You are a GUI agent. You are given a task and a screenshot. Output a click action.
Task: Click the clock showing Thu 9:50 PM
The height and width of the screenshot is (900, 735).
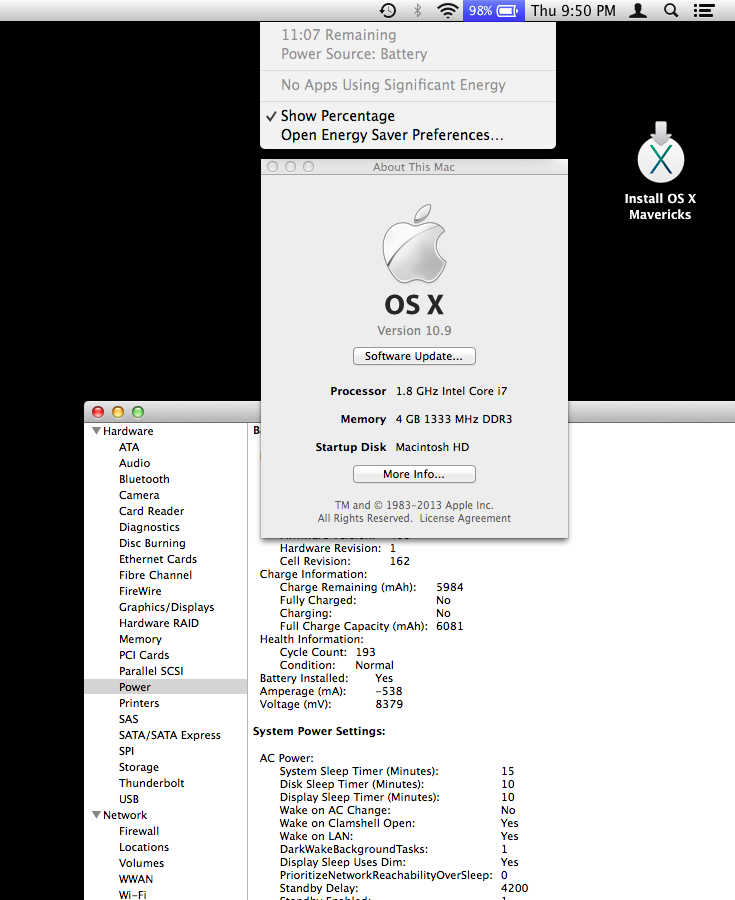573,10
